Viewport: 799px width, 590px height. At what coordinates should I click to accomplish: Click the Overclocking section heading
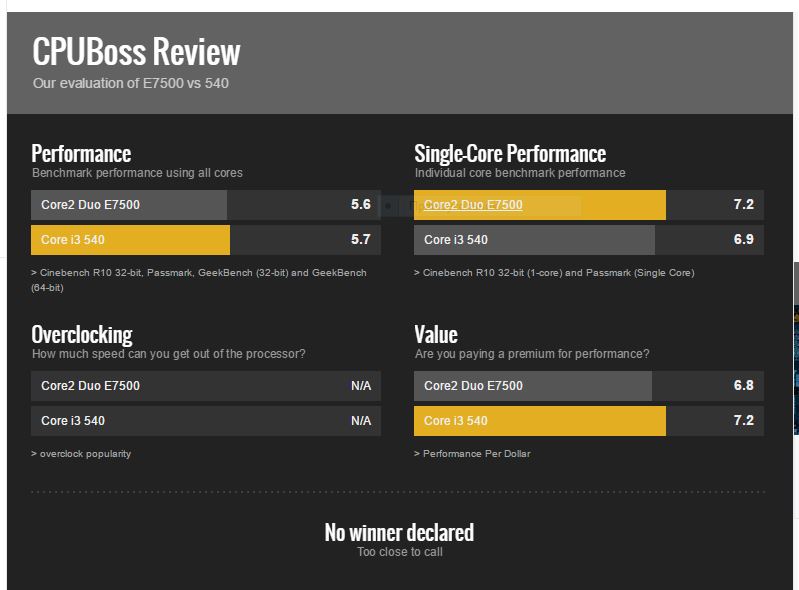click(82, 335)
